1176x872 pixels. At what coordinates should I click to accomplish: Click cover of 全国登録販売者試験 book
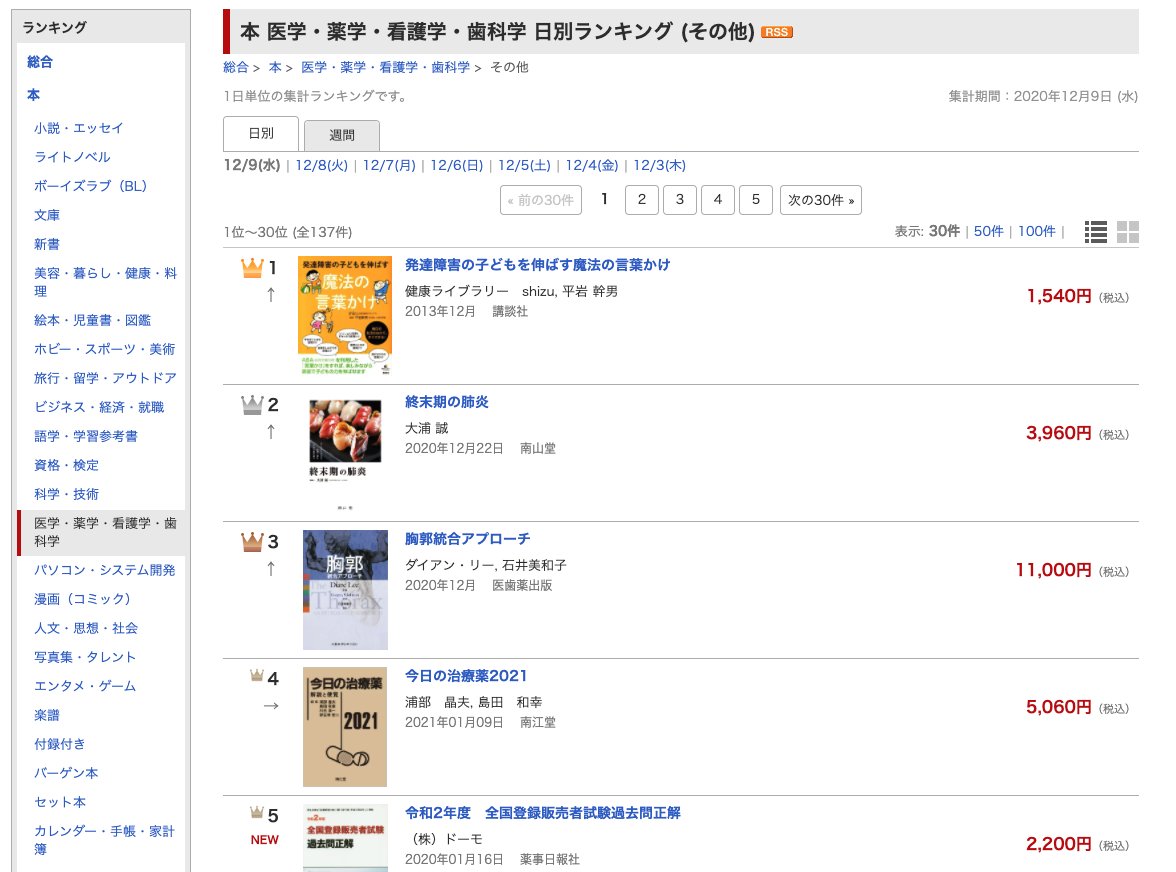tap(346, 838)
